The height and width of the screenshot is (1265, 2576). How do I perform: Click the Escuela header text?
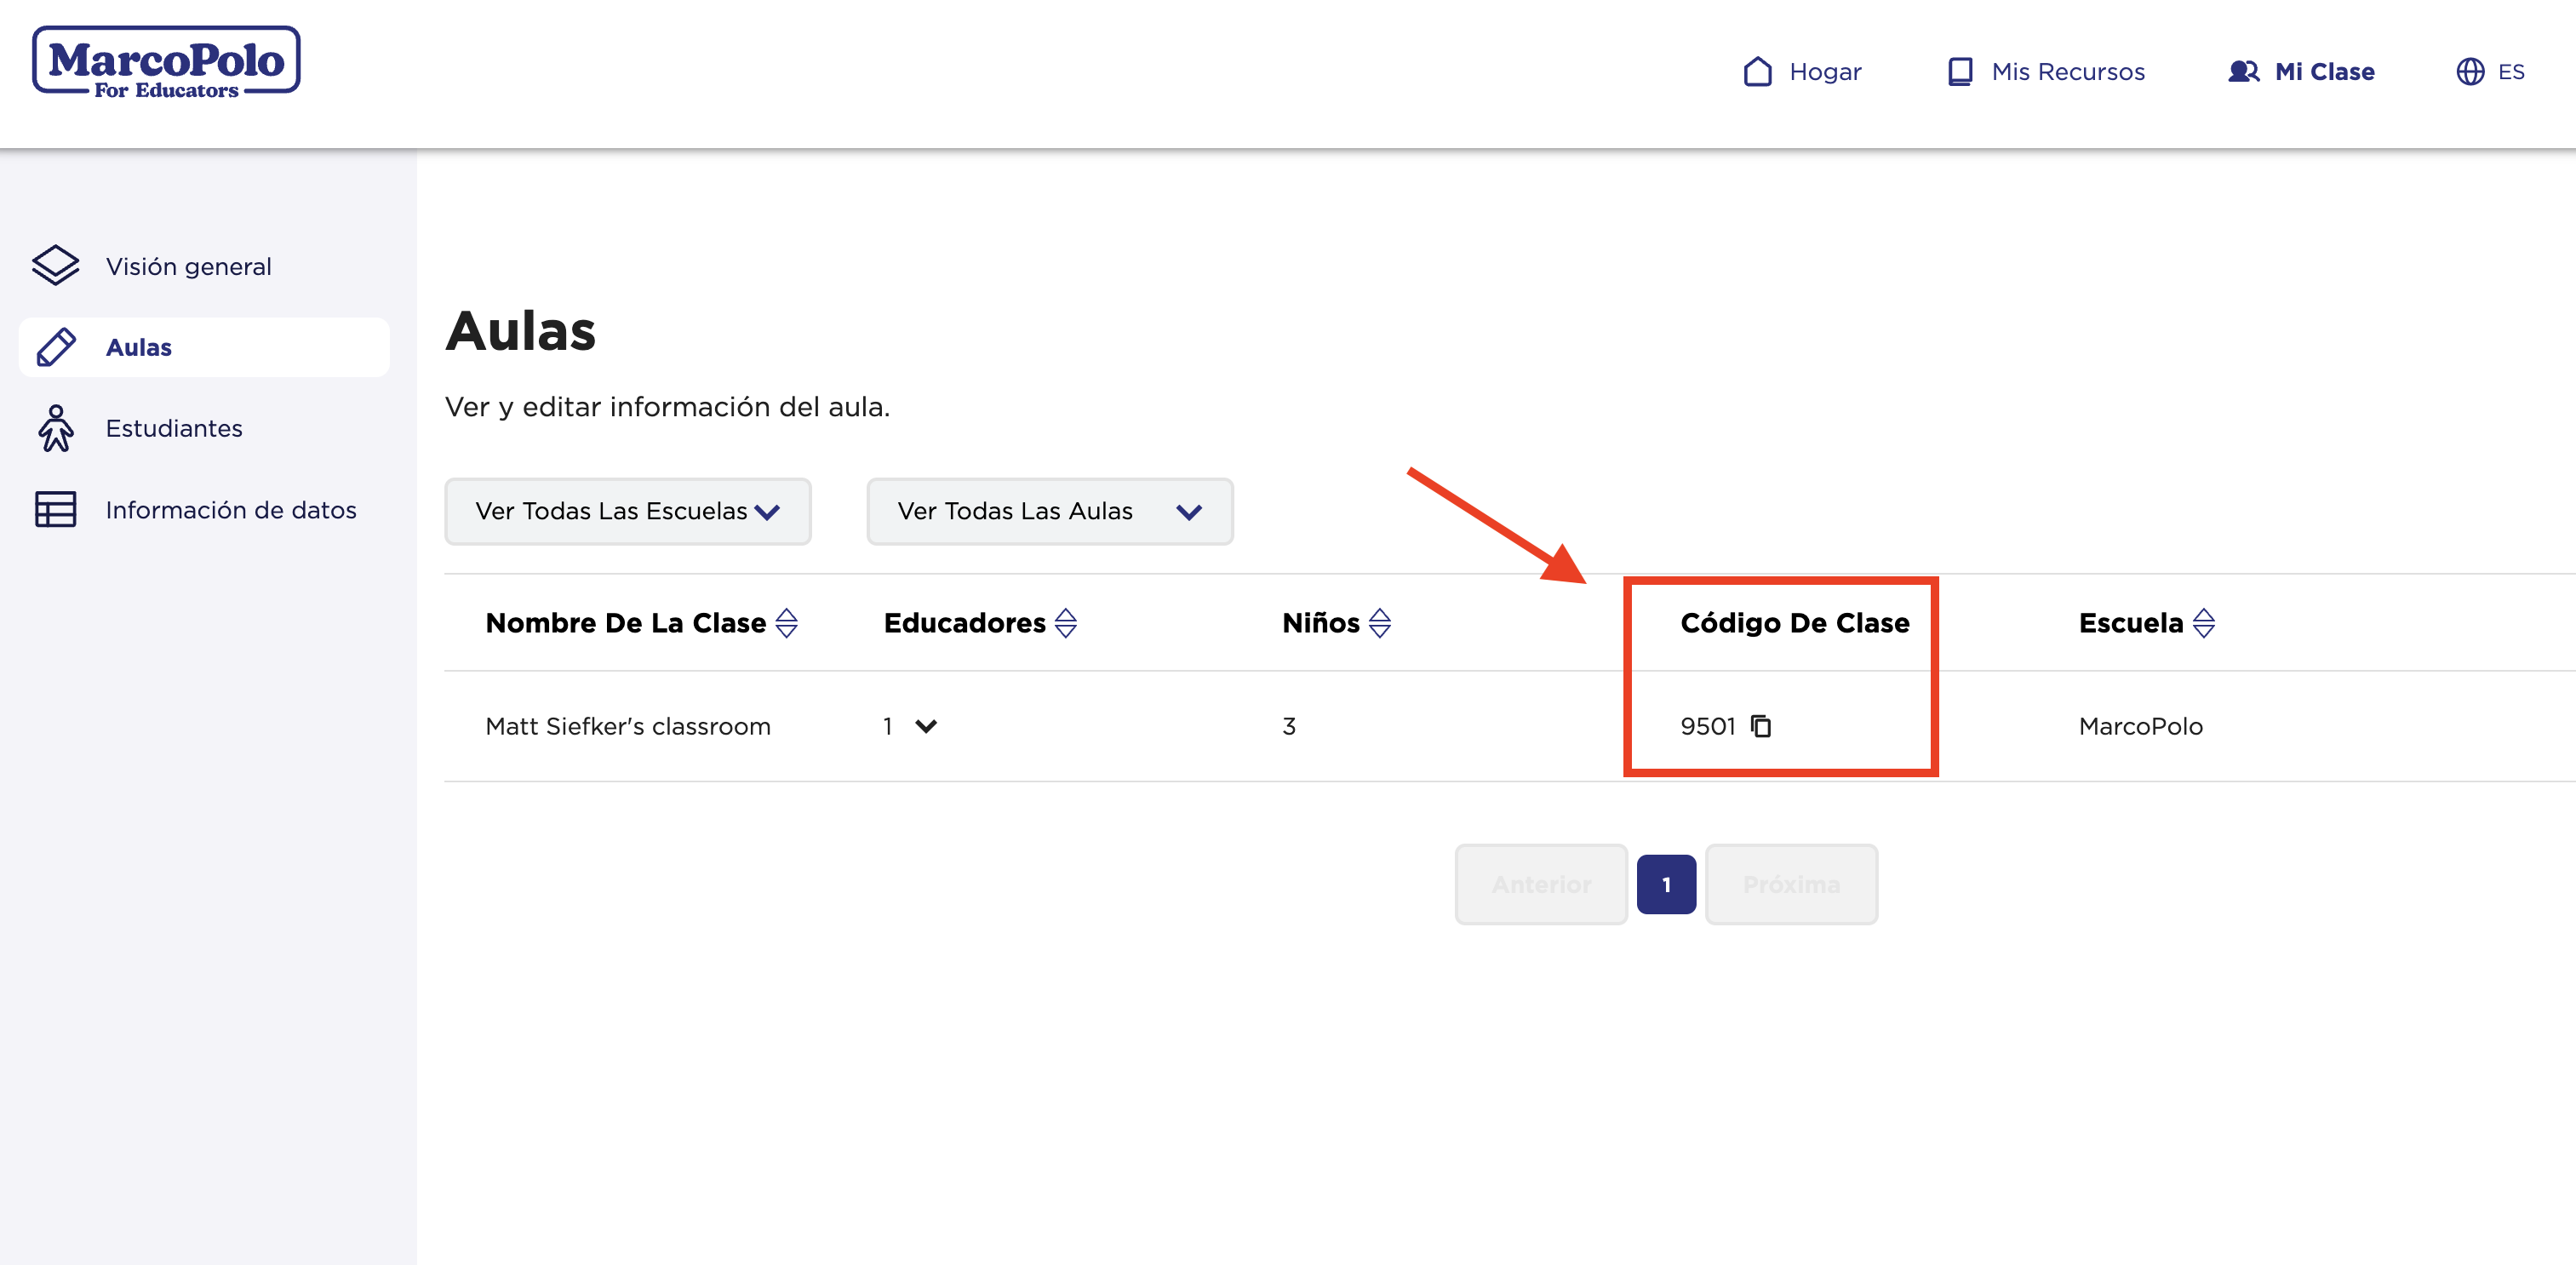tap(2131, 623)
